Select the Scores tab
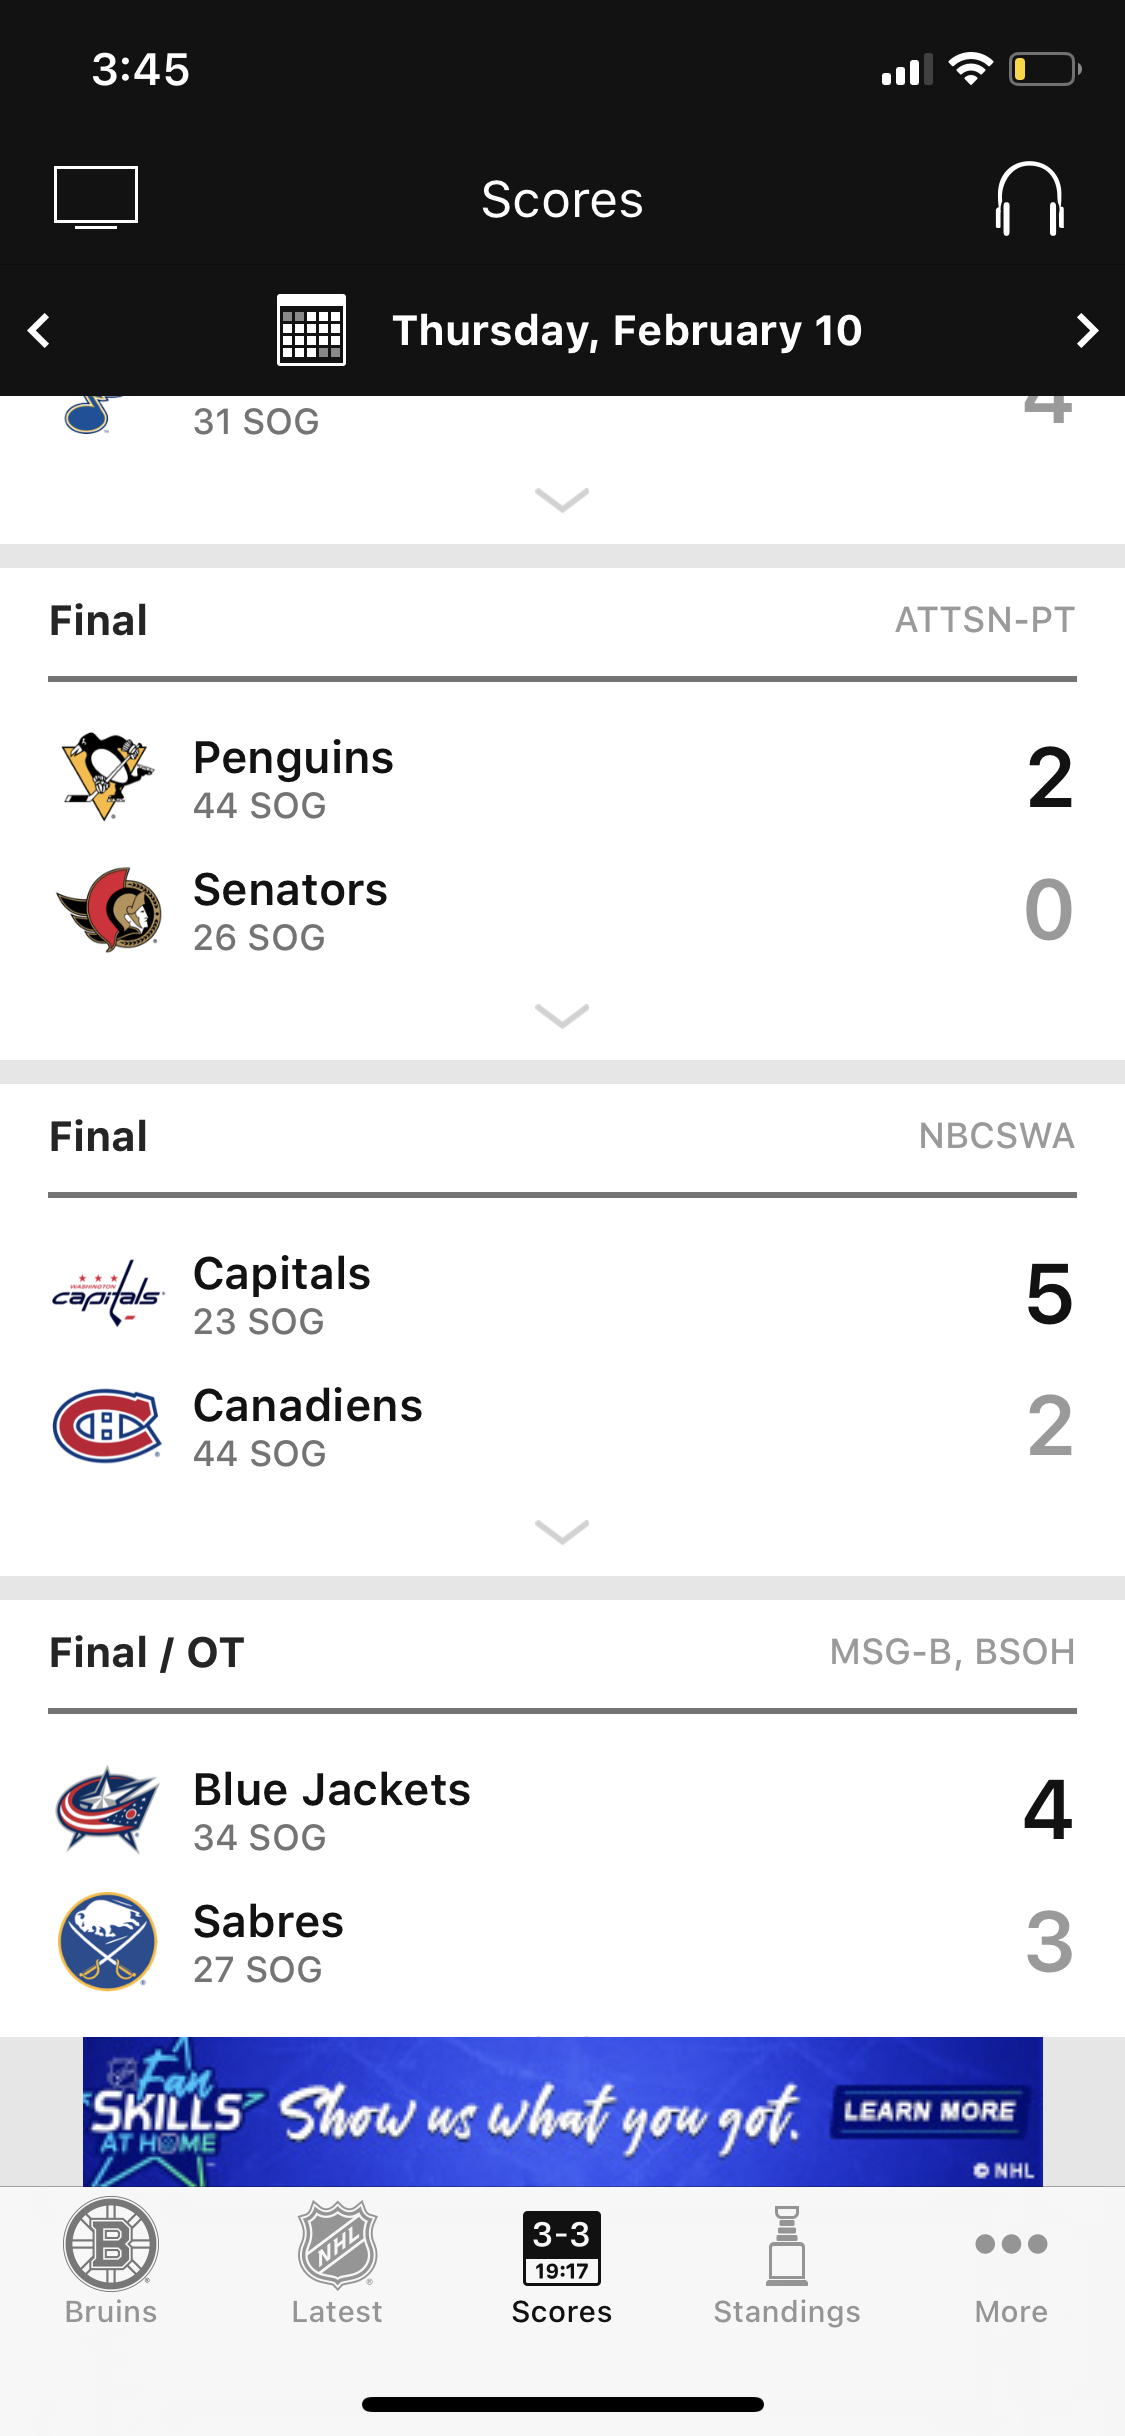 pyautogui.click(x=562, y=2262)
